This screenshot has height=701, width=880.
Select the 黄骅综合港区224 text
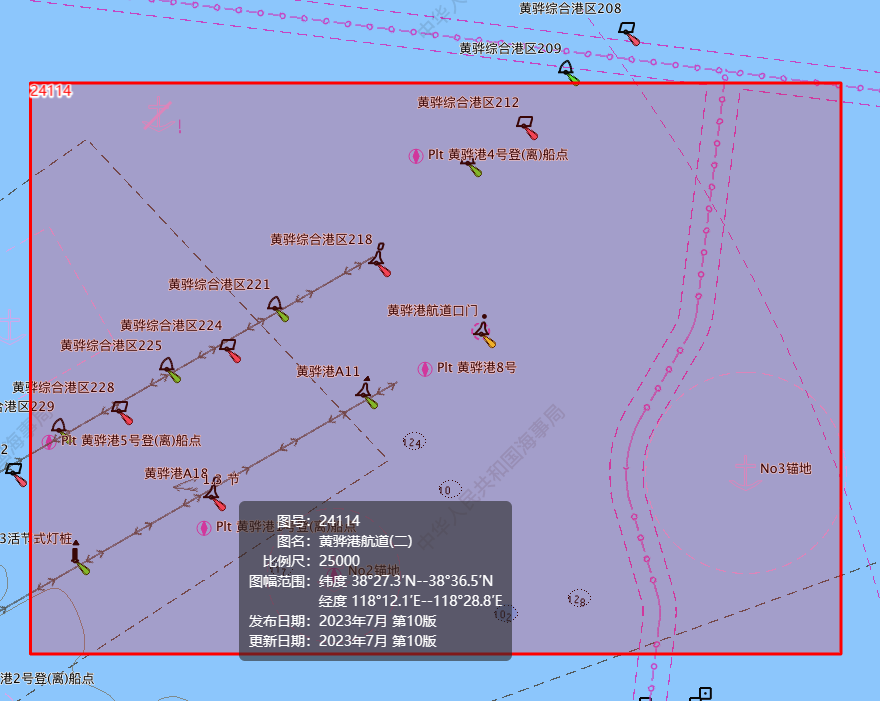[x=171, y=326]
